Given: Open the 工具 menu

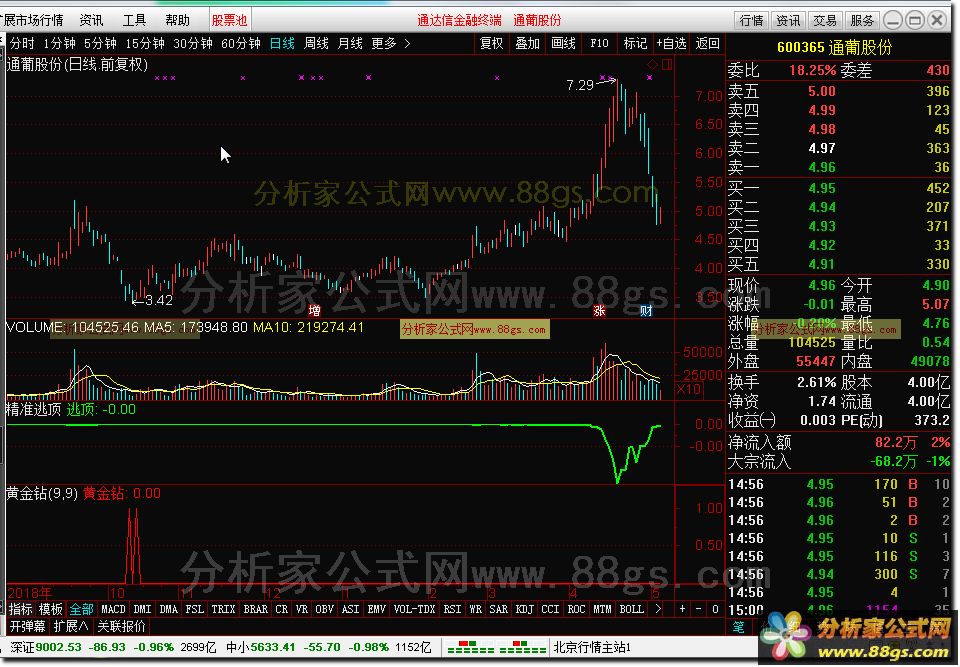Looking at the screenshot, I should point(134,20).
